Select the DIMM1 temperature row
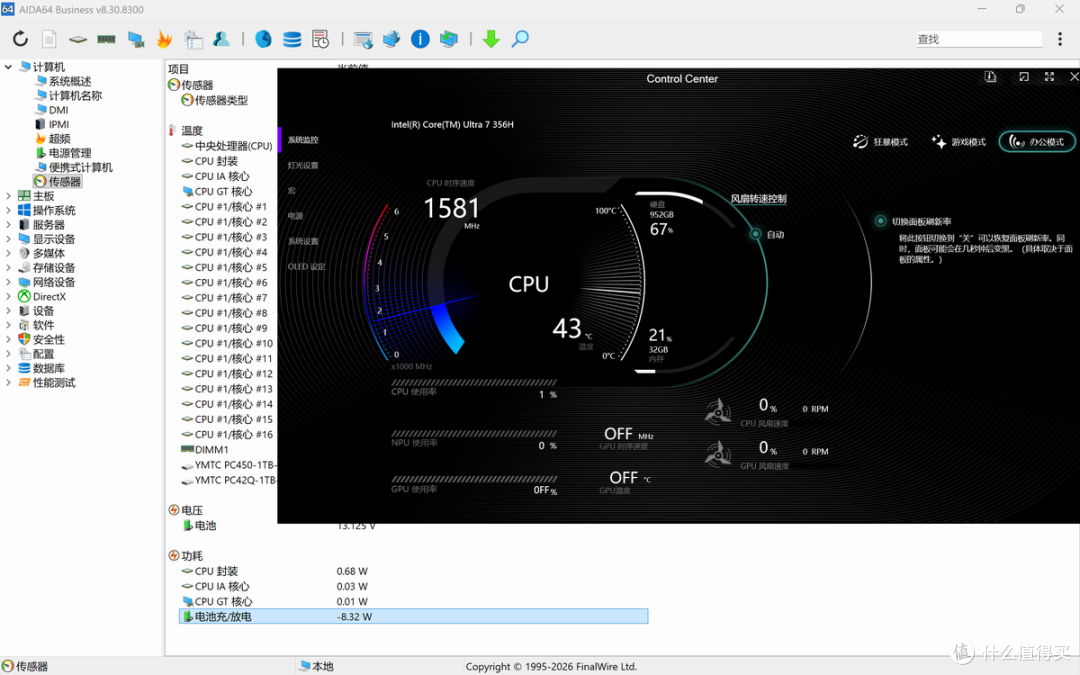This screenshot has height=675, width=1080. (211, 450)
